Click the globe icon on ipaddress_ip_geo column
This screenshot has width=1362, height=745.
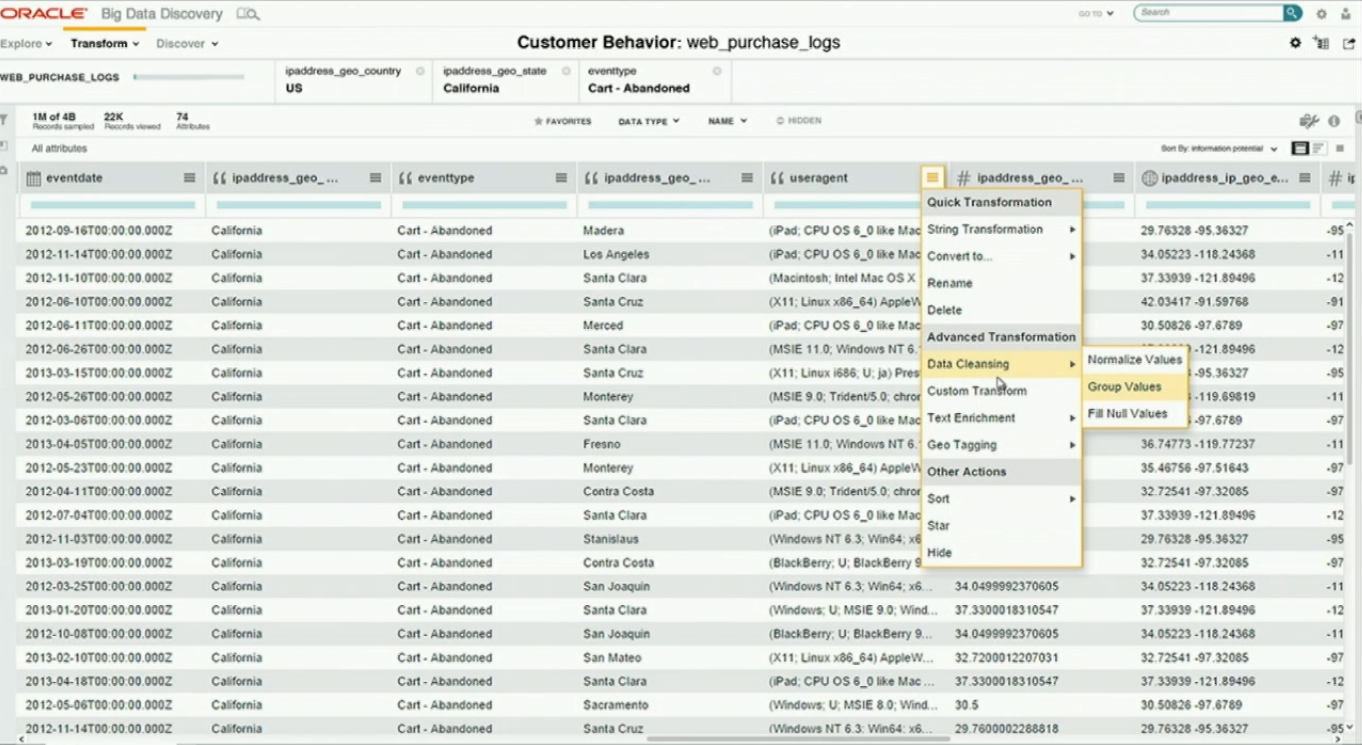(1149, 178)
